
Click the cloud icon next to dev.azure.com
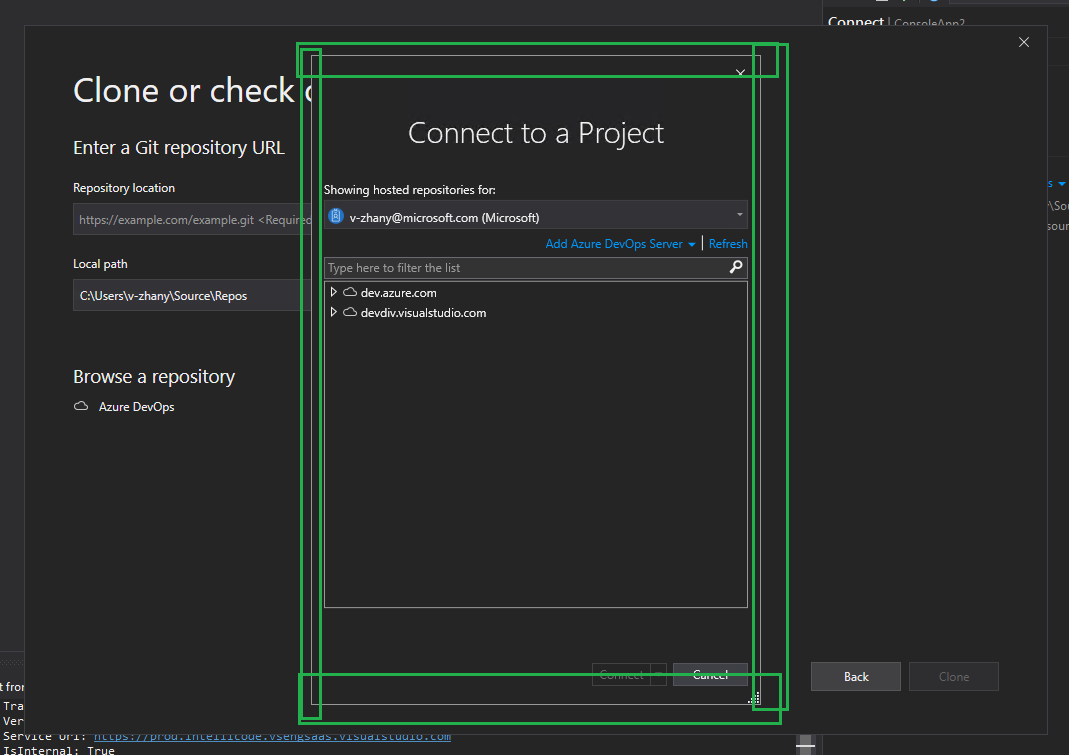[349, 292]
